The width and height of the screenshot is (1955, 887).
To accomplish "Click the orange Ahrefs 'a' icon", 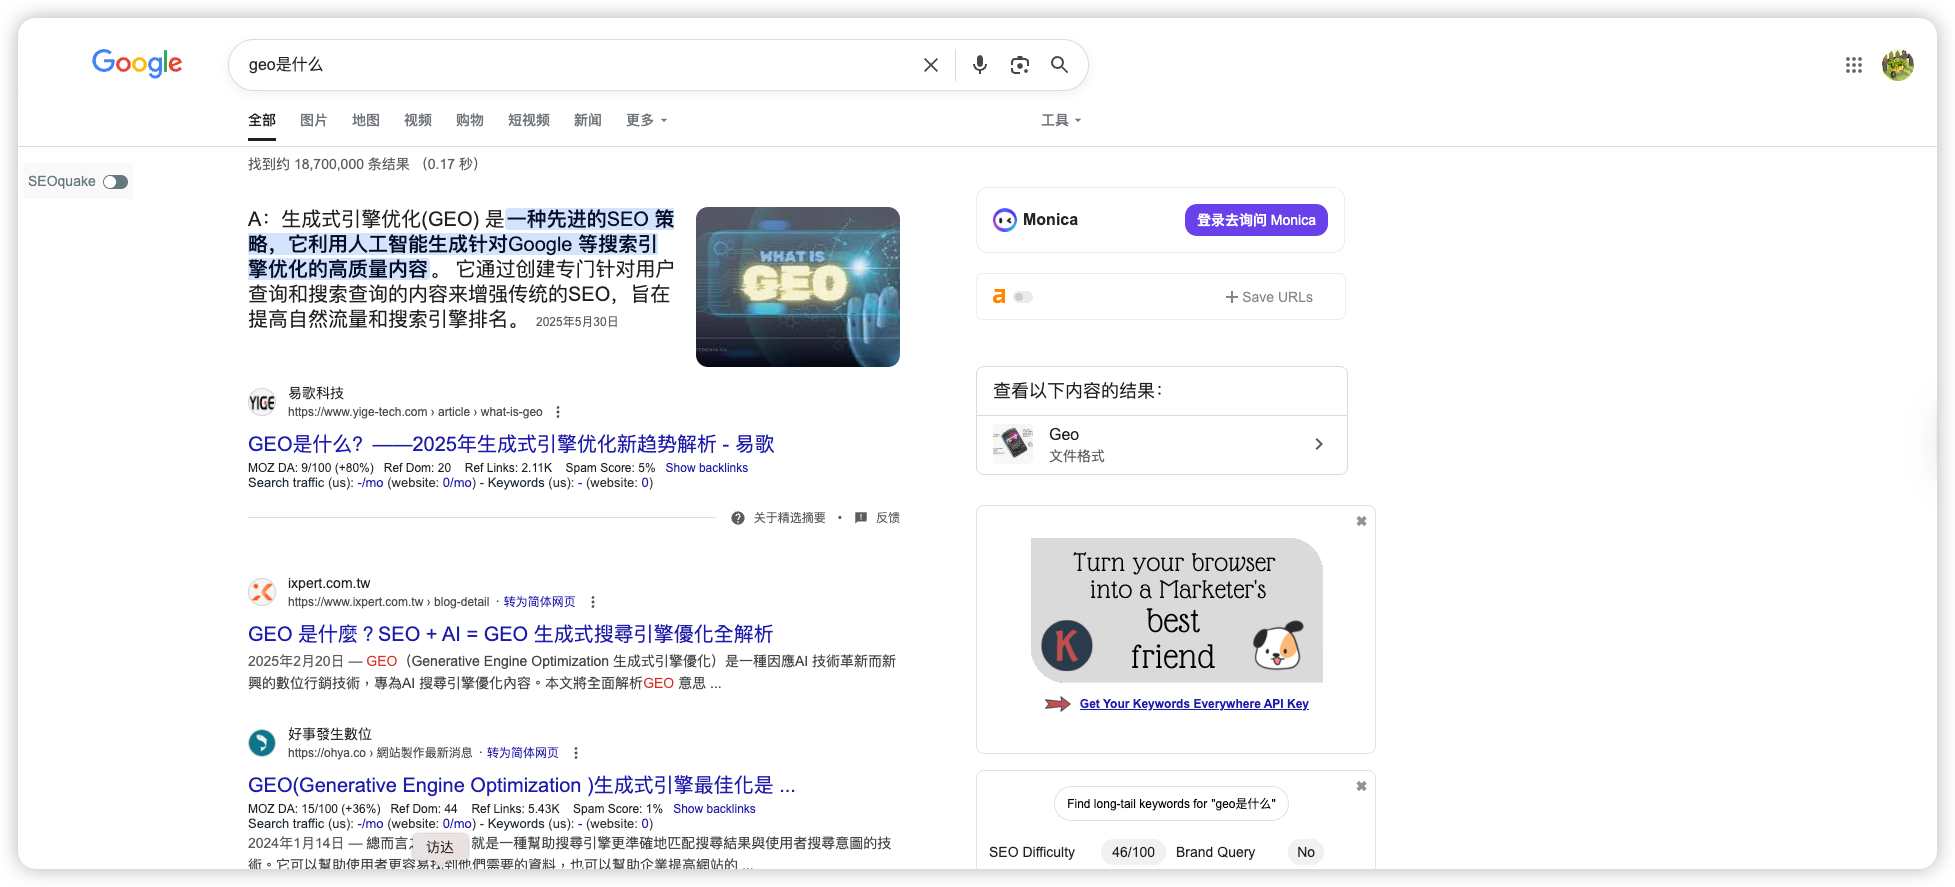I will coord(999,297).
